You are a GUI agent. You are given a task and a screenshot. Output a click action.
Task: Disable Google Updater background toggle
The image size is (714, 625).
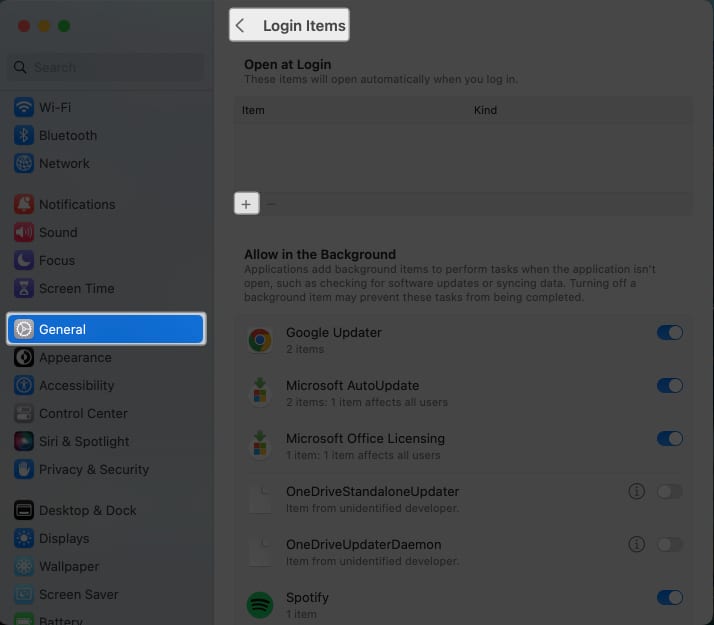pos(670,332)
